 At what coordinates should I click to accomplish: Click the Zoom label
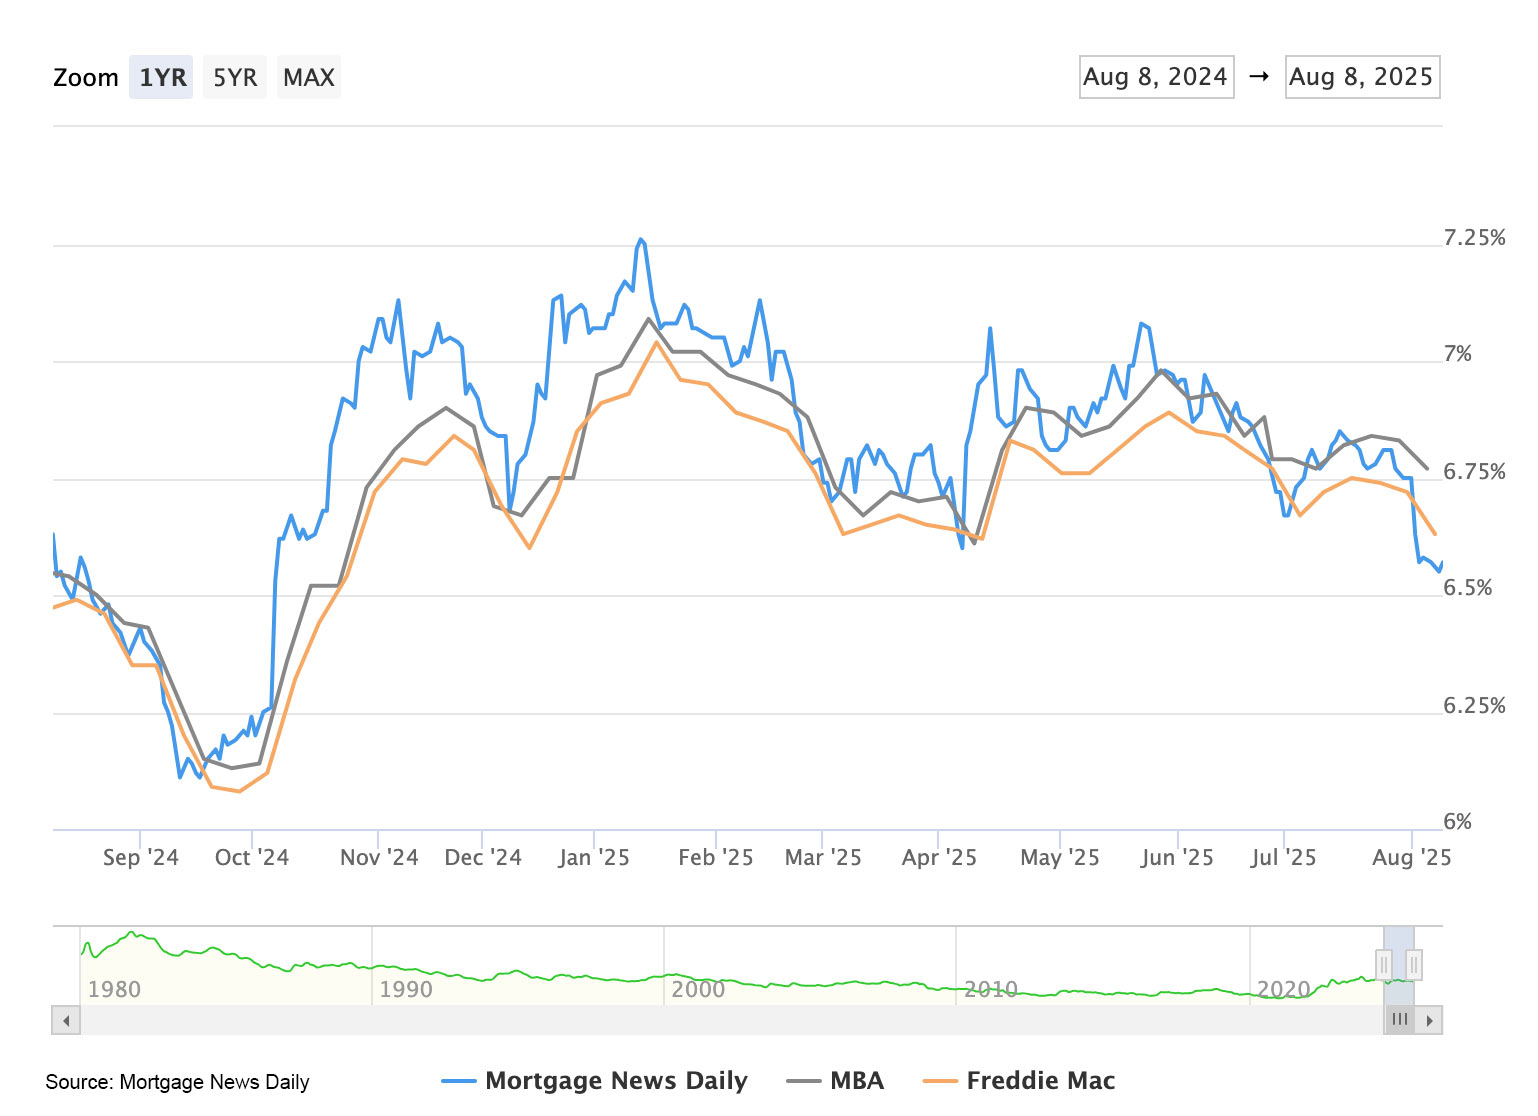point(86,78)
